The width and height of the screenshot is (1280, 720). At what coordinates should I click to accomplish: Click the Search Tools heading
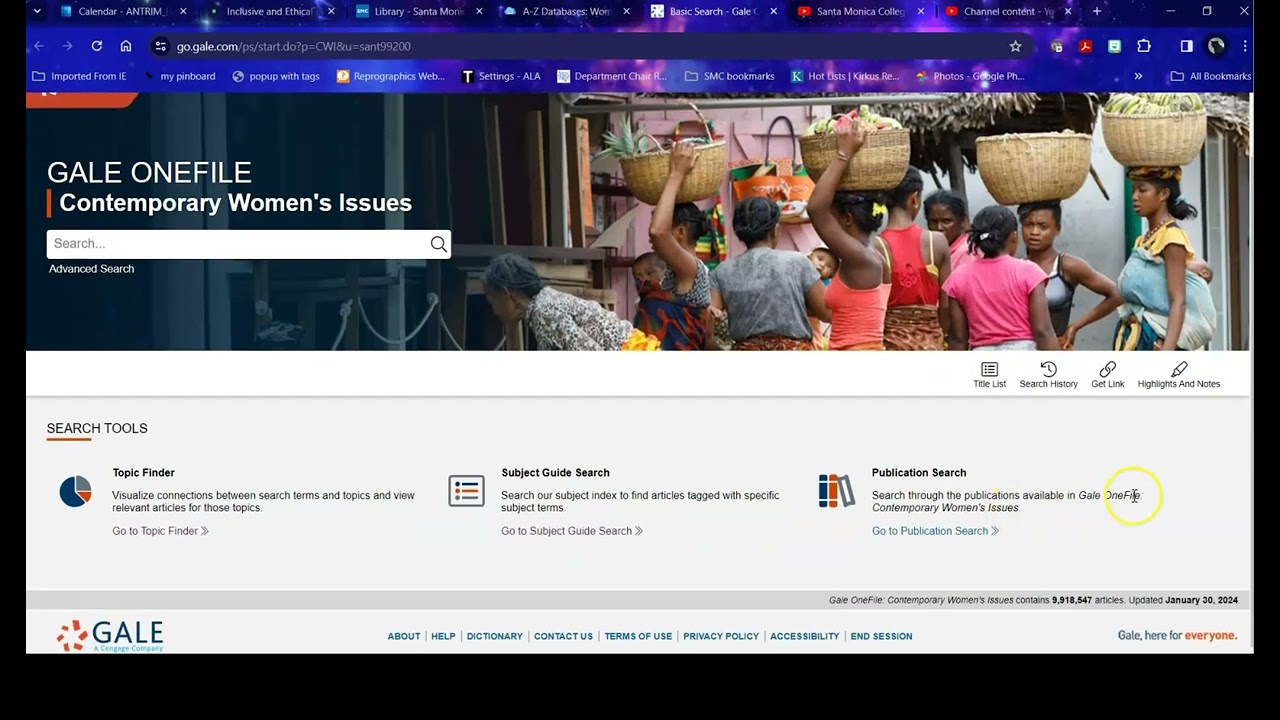click(97, 428)
